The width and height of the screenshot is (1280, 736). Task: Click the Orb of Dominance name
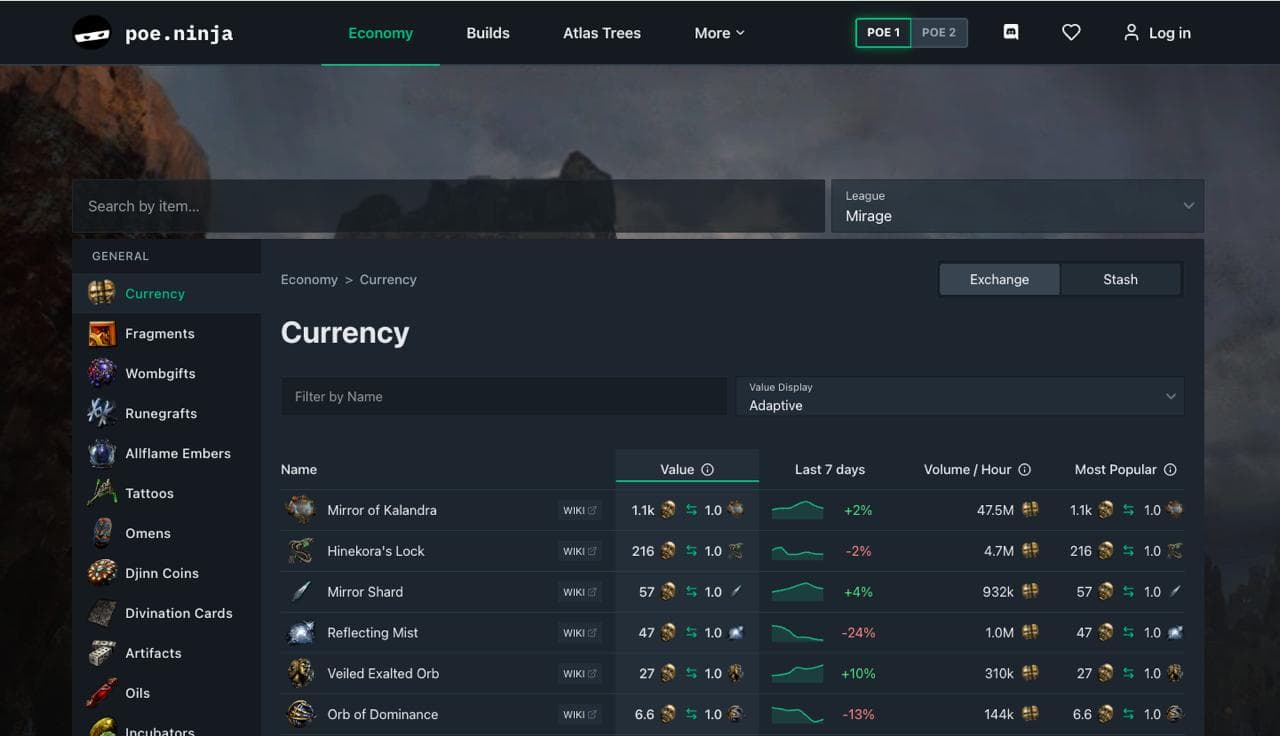click(x=382, y=714)
